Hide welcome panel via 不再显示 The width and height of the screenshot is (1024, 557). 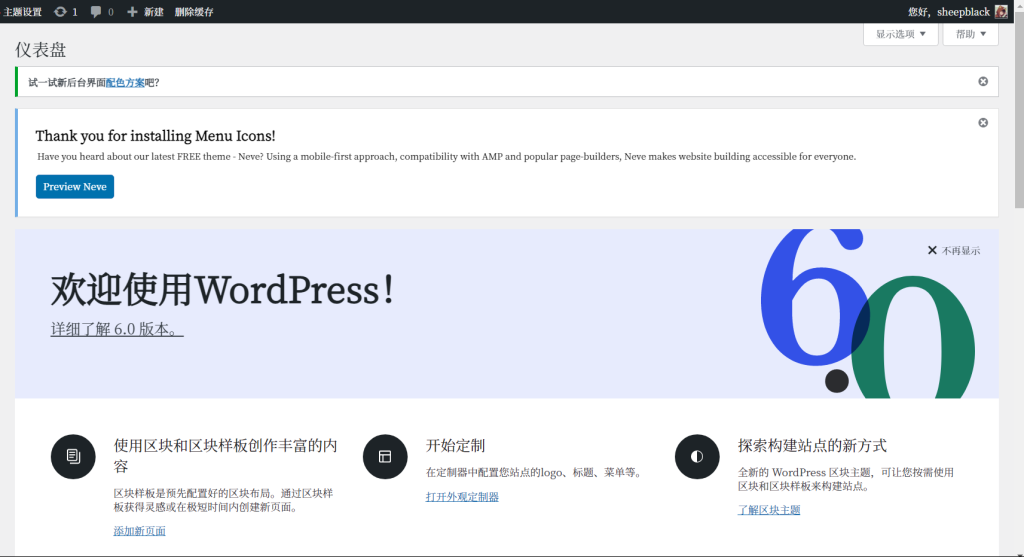tap(953, 251)
